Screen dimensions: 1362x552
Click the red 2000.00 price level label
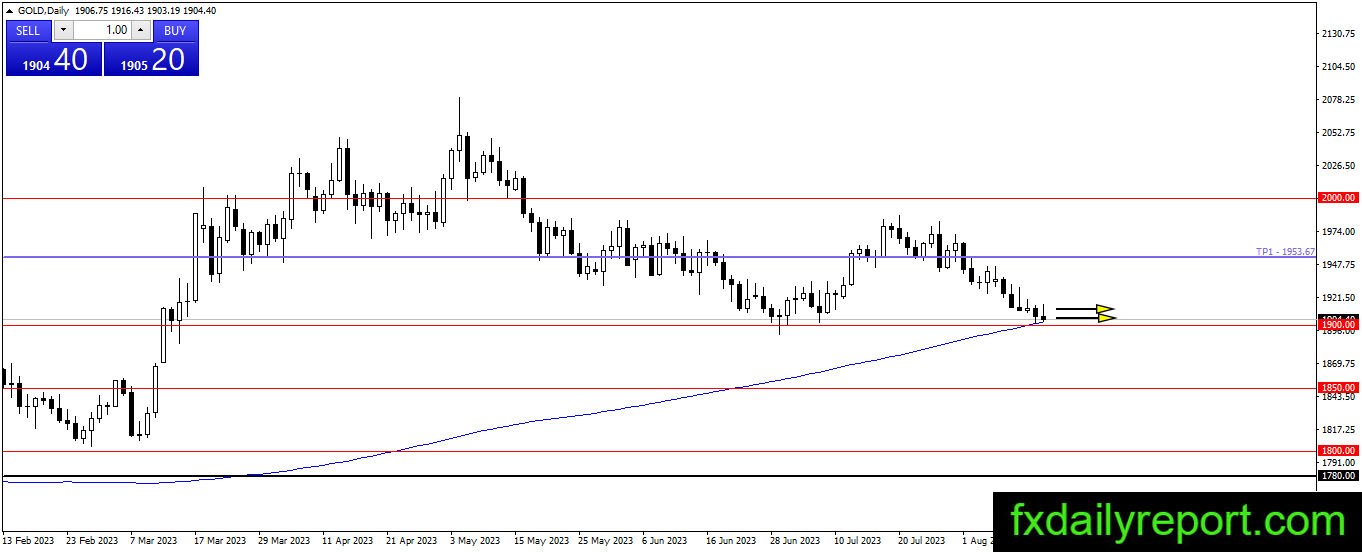pyautogui.click(x=1337, y=198)
